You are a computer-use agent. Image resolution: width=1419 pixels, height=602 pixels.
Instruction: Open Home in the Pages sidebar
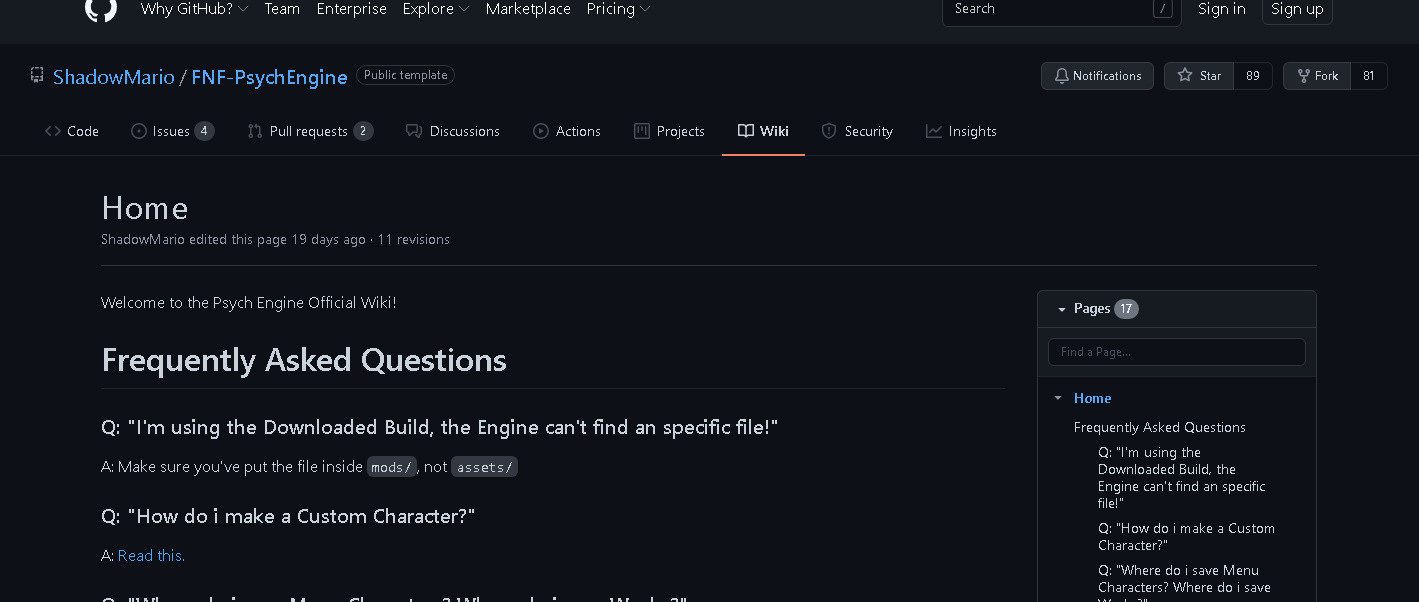click(x=1093, y=398)
